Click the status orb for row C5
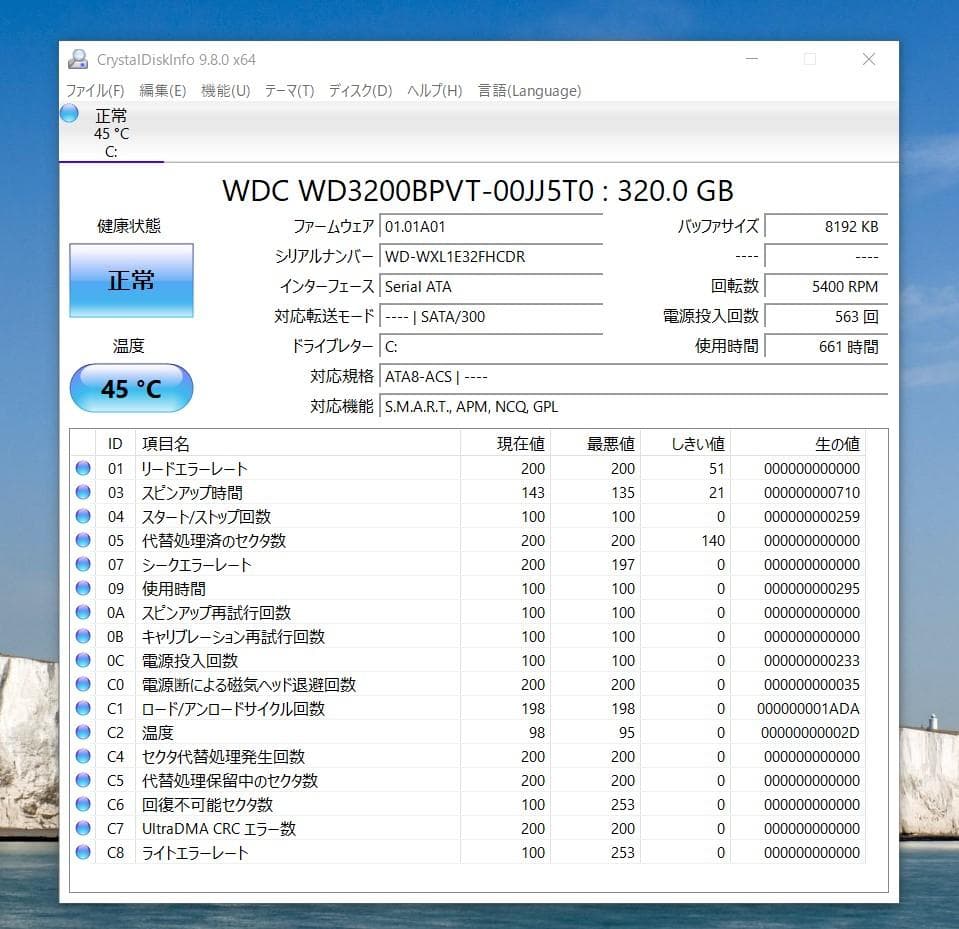The height and width of the screenshot is (929, 959). tap(83, 780)
